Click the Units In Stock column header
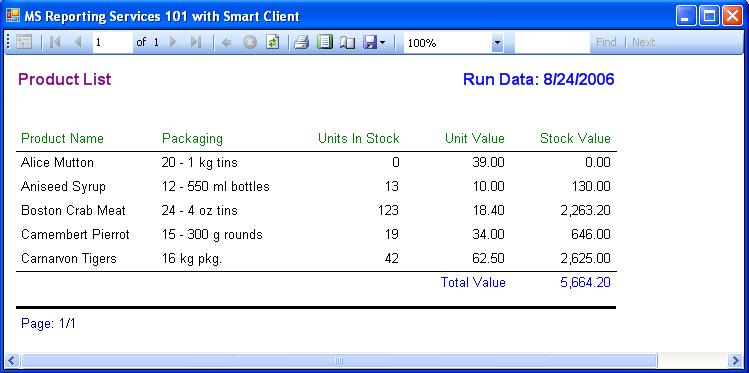This screenshot has width=749, height=373. click(x=359, y=139)
